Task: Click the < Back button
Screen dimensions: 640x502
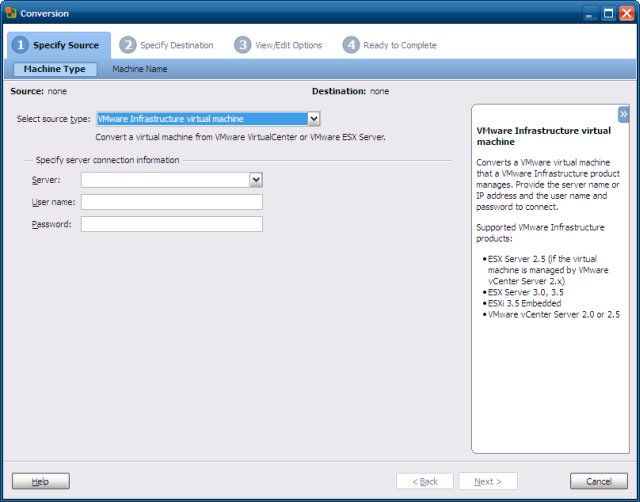Action: (x=426, y=481)
